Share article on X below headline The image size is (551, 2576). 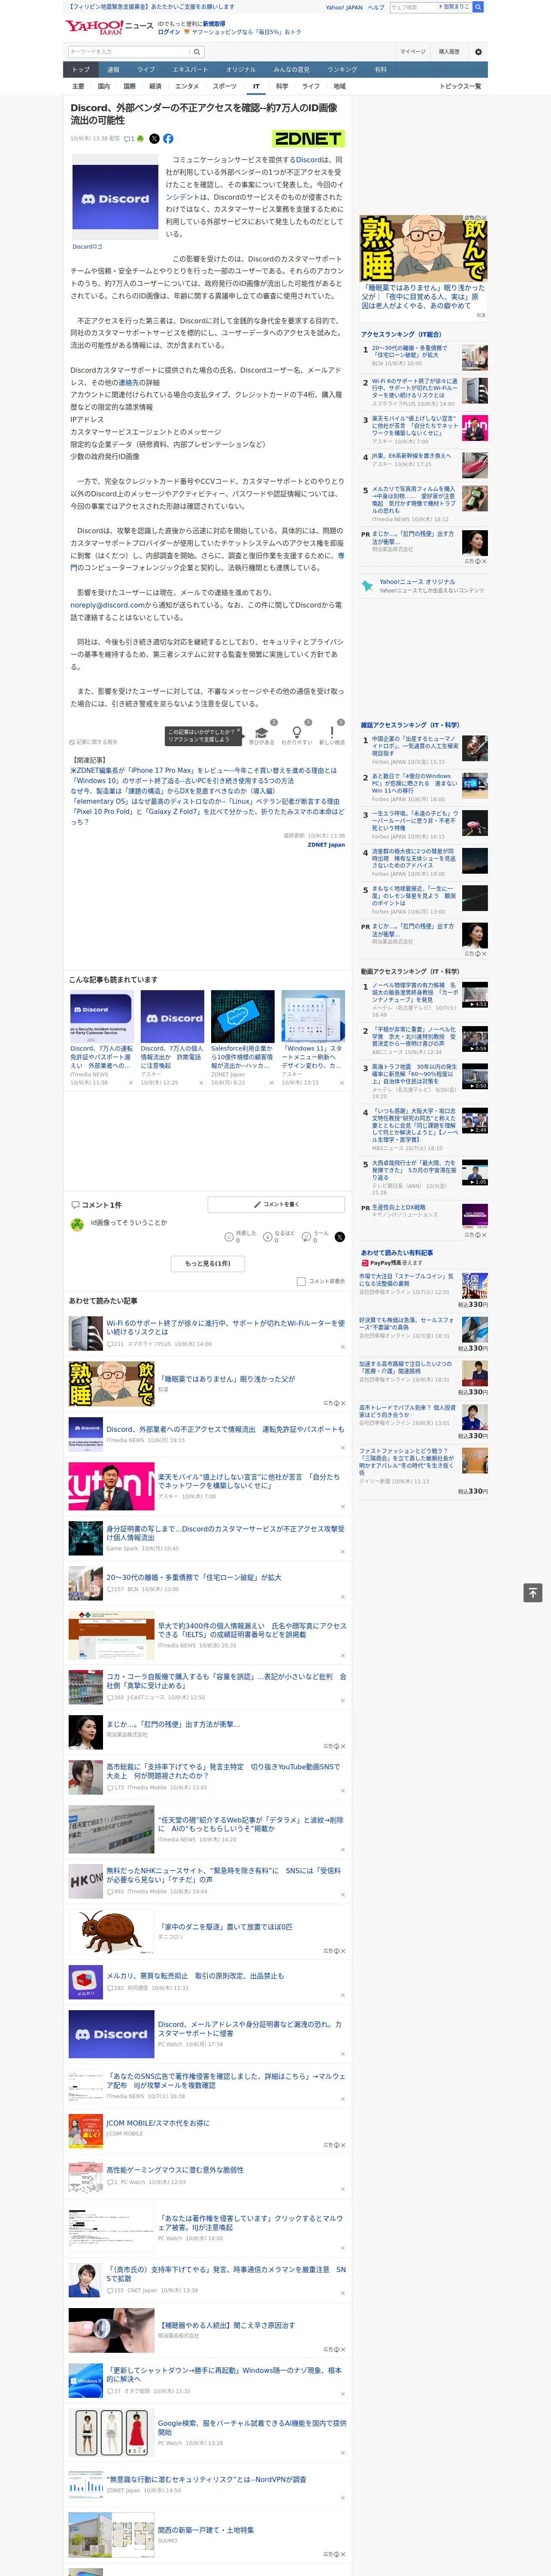click(154, 139)
